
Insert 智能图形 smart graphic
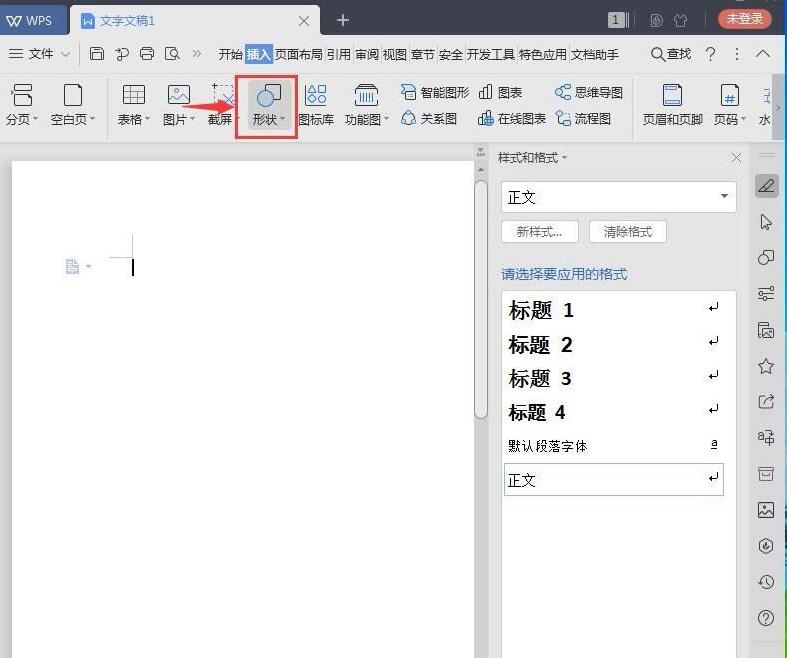click(x=435, y=92)
